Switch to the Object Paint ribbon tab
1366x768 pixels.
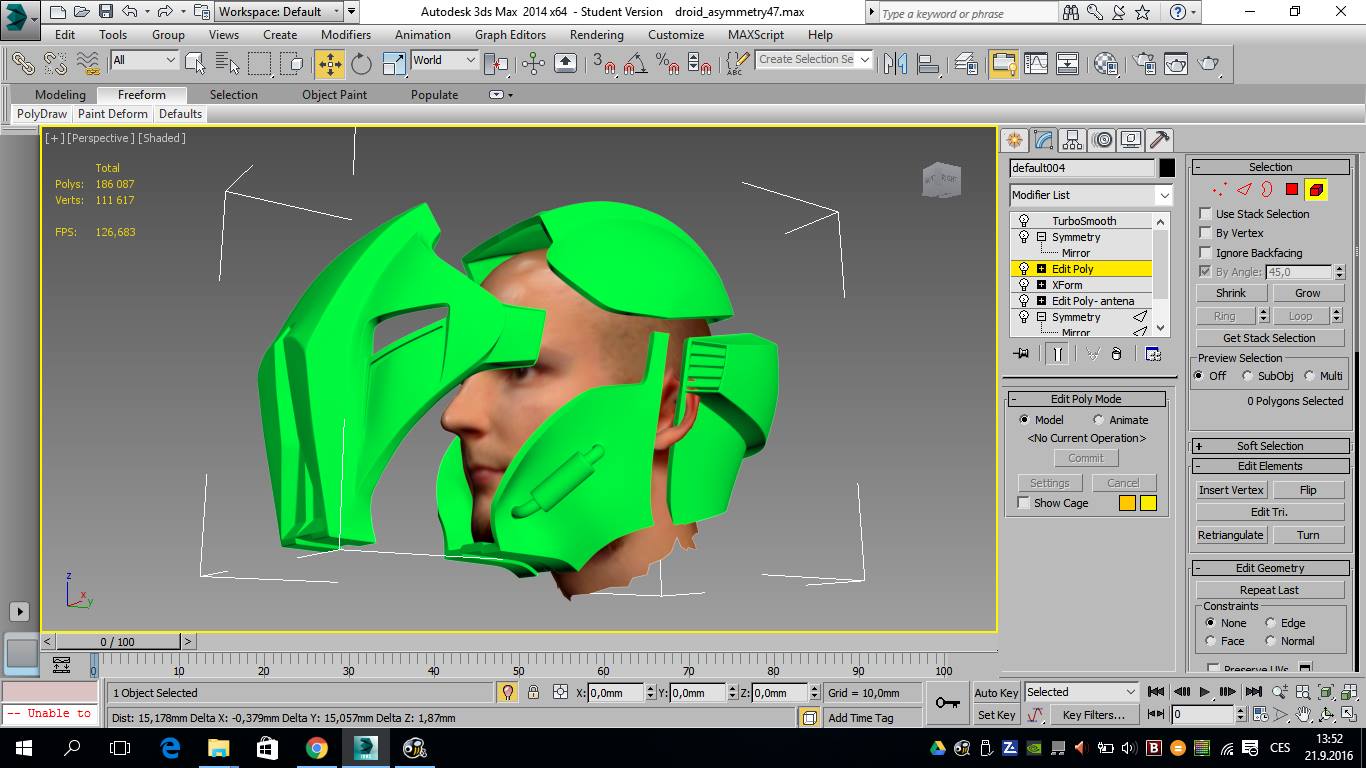pos(334,95)
